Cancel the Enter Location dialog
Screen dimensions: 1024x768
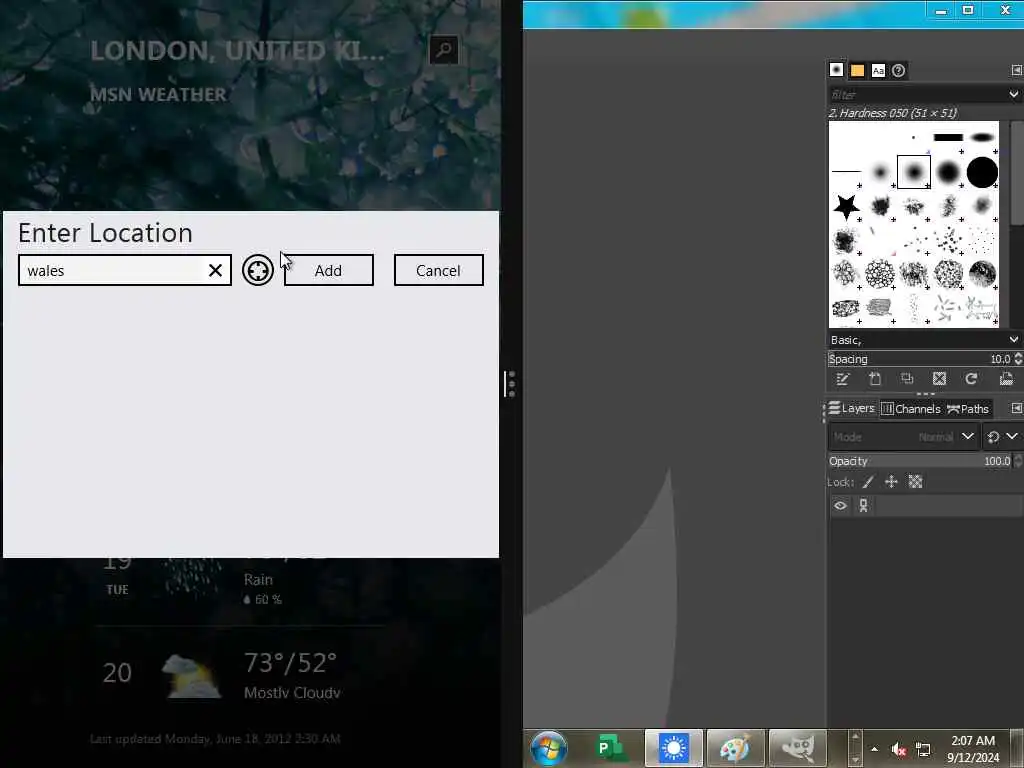point(438,270)
